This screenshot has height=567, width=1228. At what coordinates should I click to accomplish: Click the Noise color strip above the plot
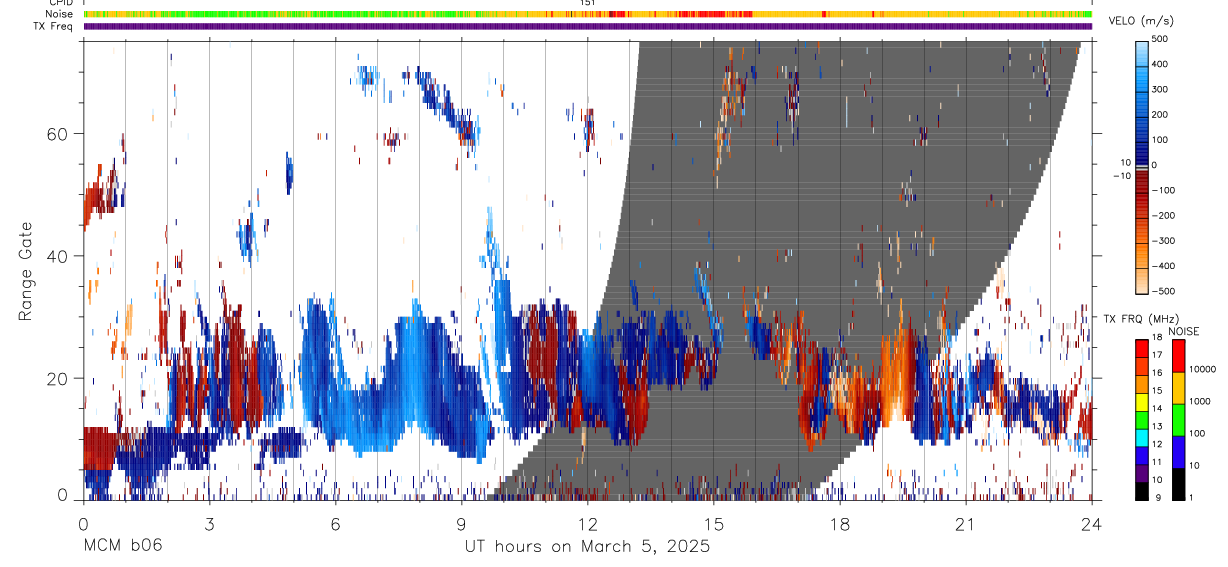(x=588, y=14)
